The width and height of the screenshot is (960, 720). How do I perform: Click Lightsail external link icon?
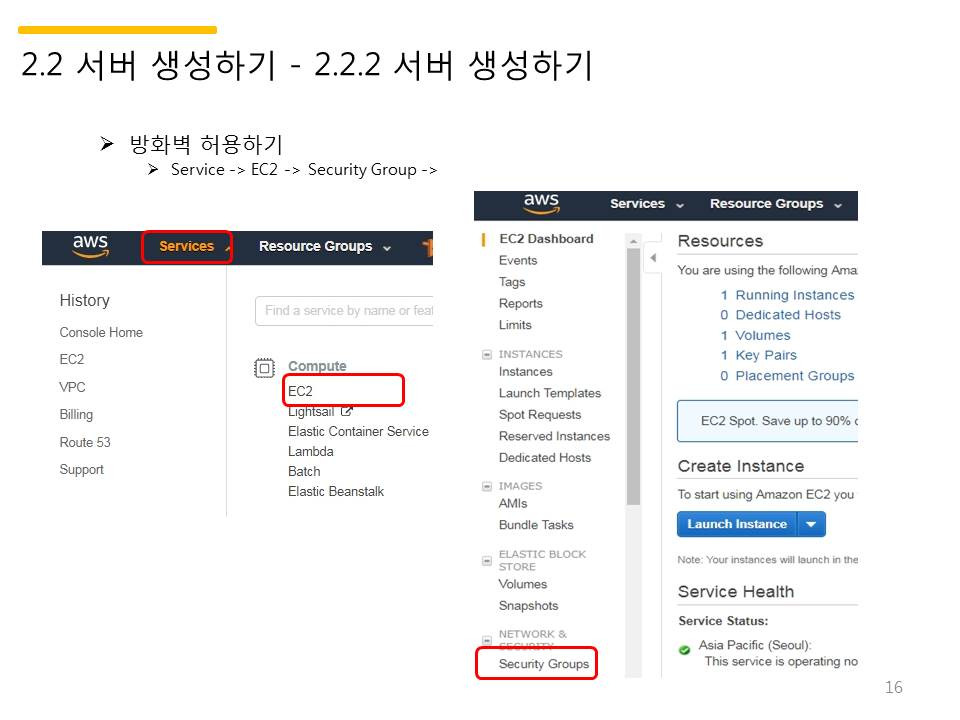coord(347,411)
